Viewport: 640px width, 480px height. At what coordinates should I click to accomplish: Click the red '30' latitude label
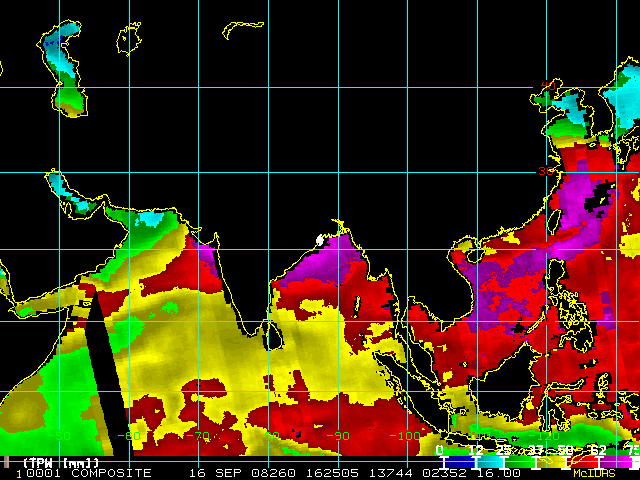pyautogui.click(x=546, y=171)
